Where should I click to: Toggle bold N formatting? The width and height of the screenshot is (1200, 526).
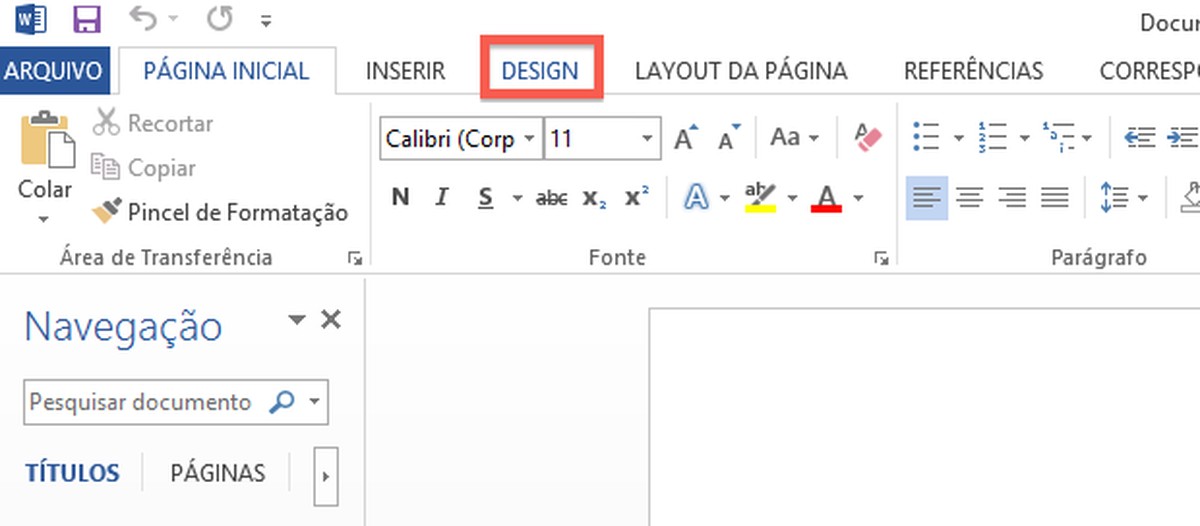[x=401, y=198]
